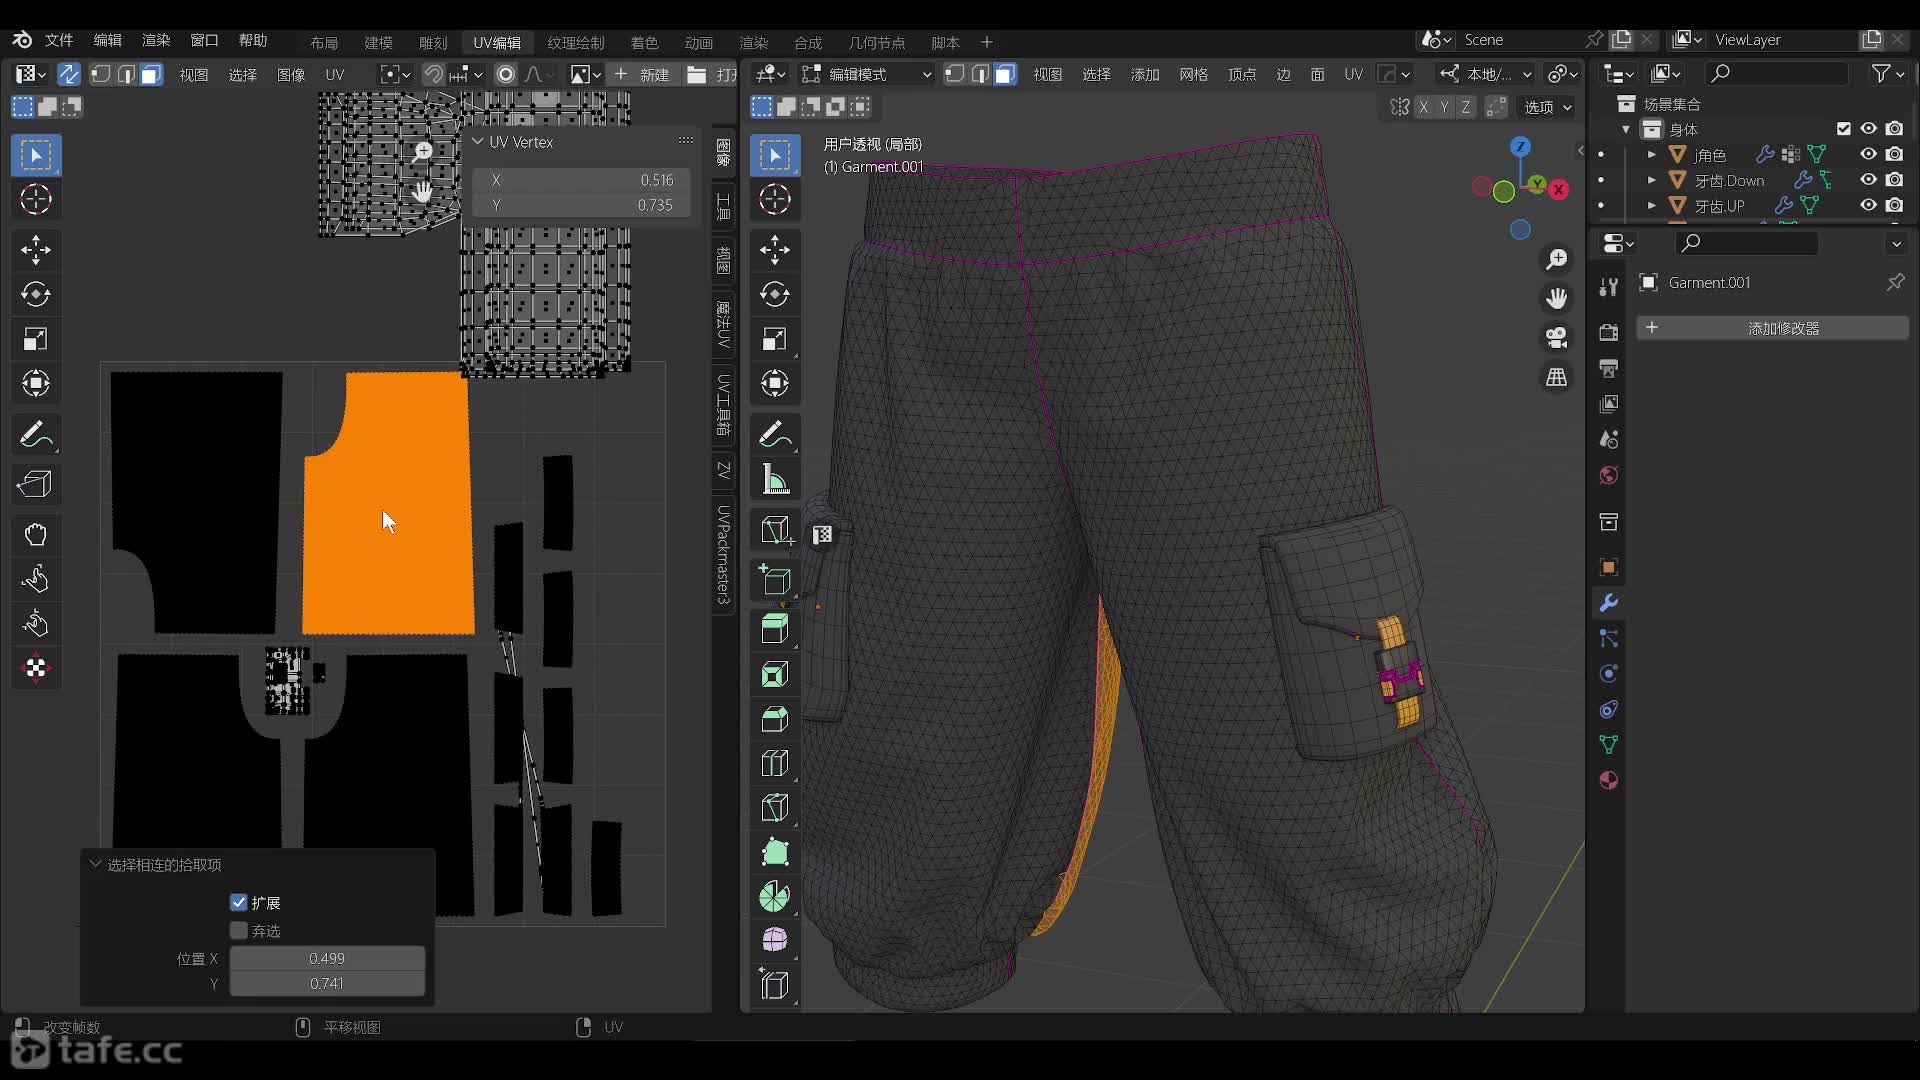Collapse the 身体 collection
This screenshot has width=1920, height=1080.
coord(1626,129)
